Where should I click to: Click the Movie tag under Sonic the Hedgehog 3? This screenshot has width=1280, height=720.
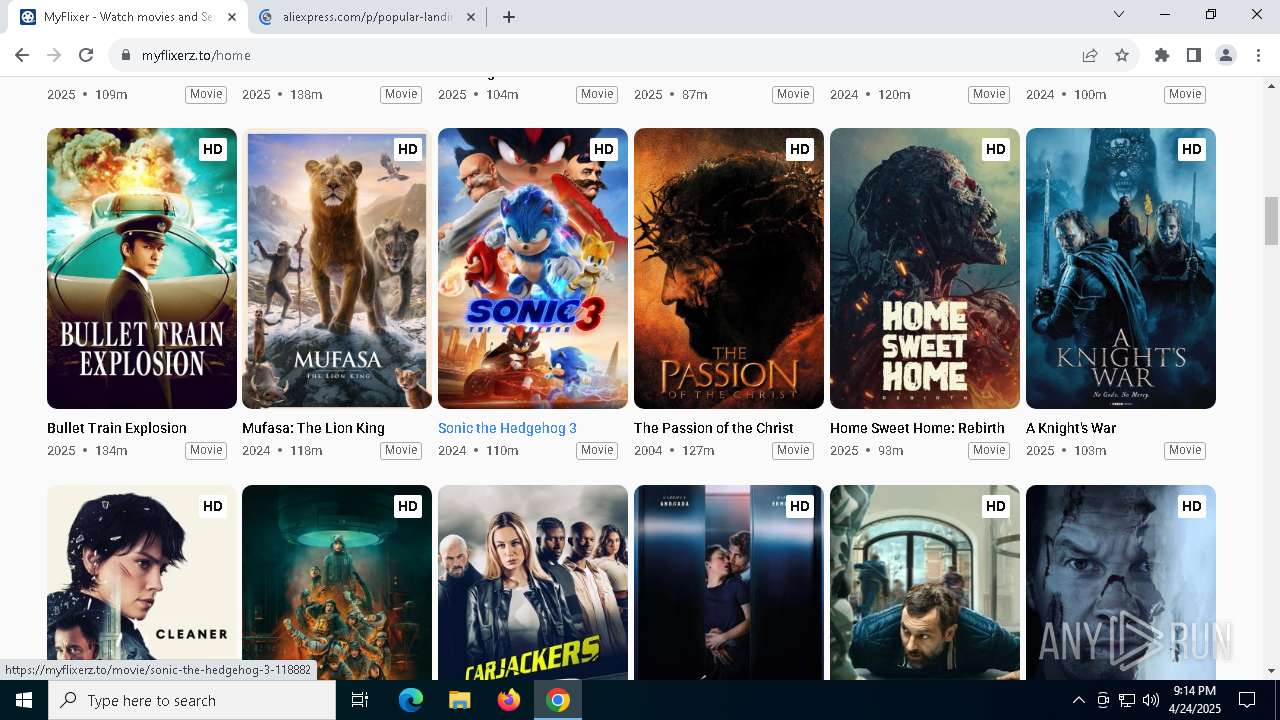pyautogui.click(x=597, y=451)
